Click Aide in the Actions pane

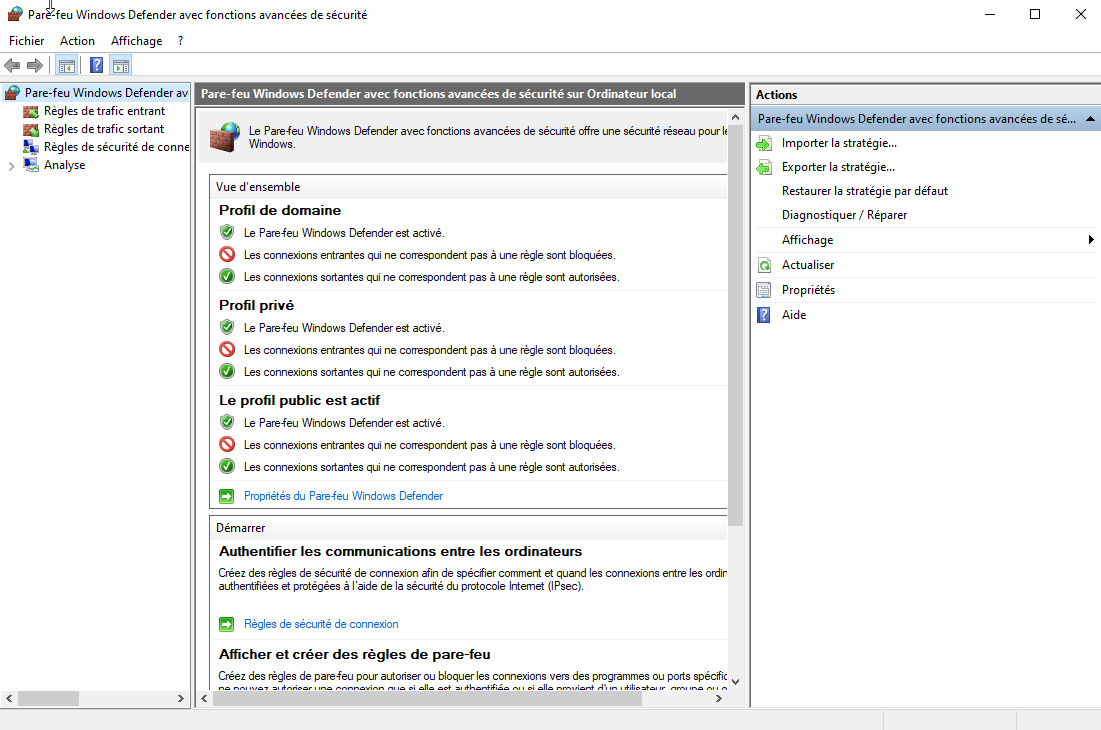pos(794,314)
